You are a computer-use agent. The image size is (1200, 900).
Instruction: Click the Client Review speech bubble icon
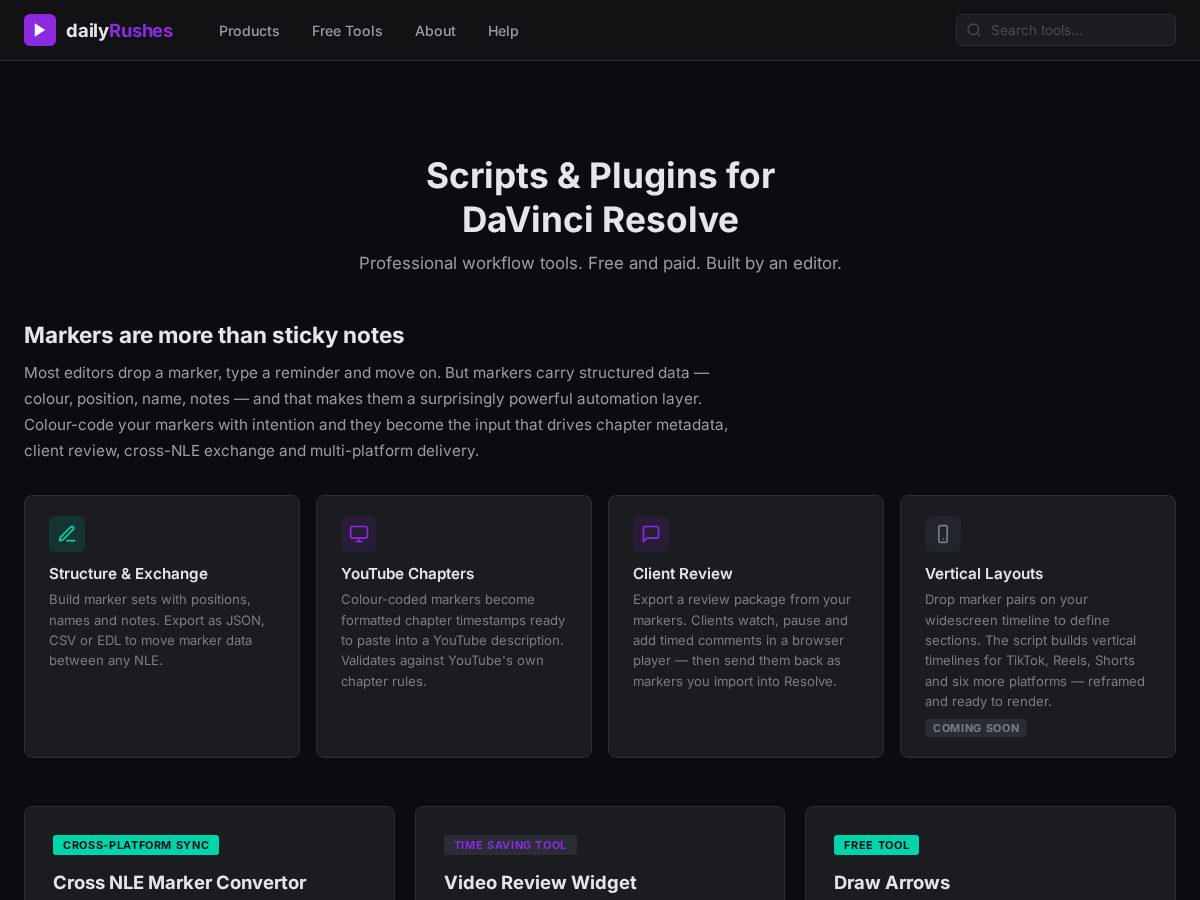point(651,534)
